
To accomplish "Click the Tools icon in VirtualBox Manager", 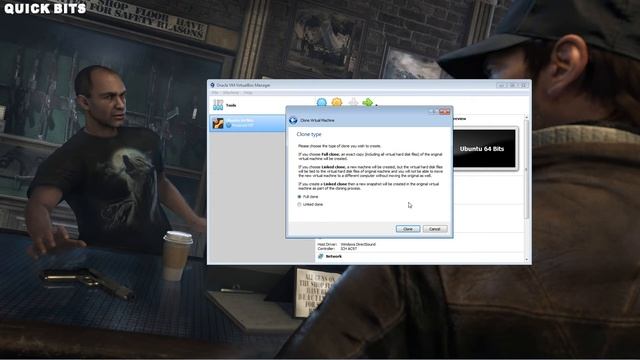I will [218, 105].
